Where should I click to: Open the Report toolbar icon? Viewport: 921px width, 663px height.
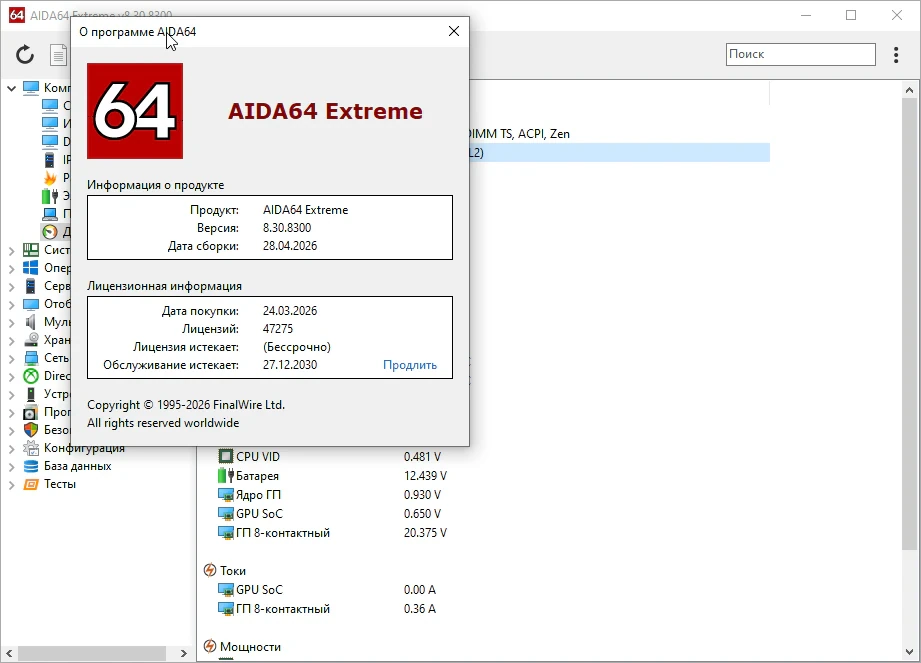[x=59, y=55]
